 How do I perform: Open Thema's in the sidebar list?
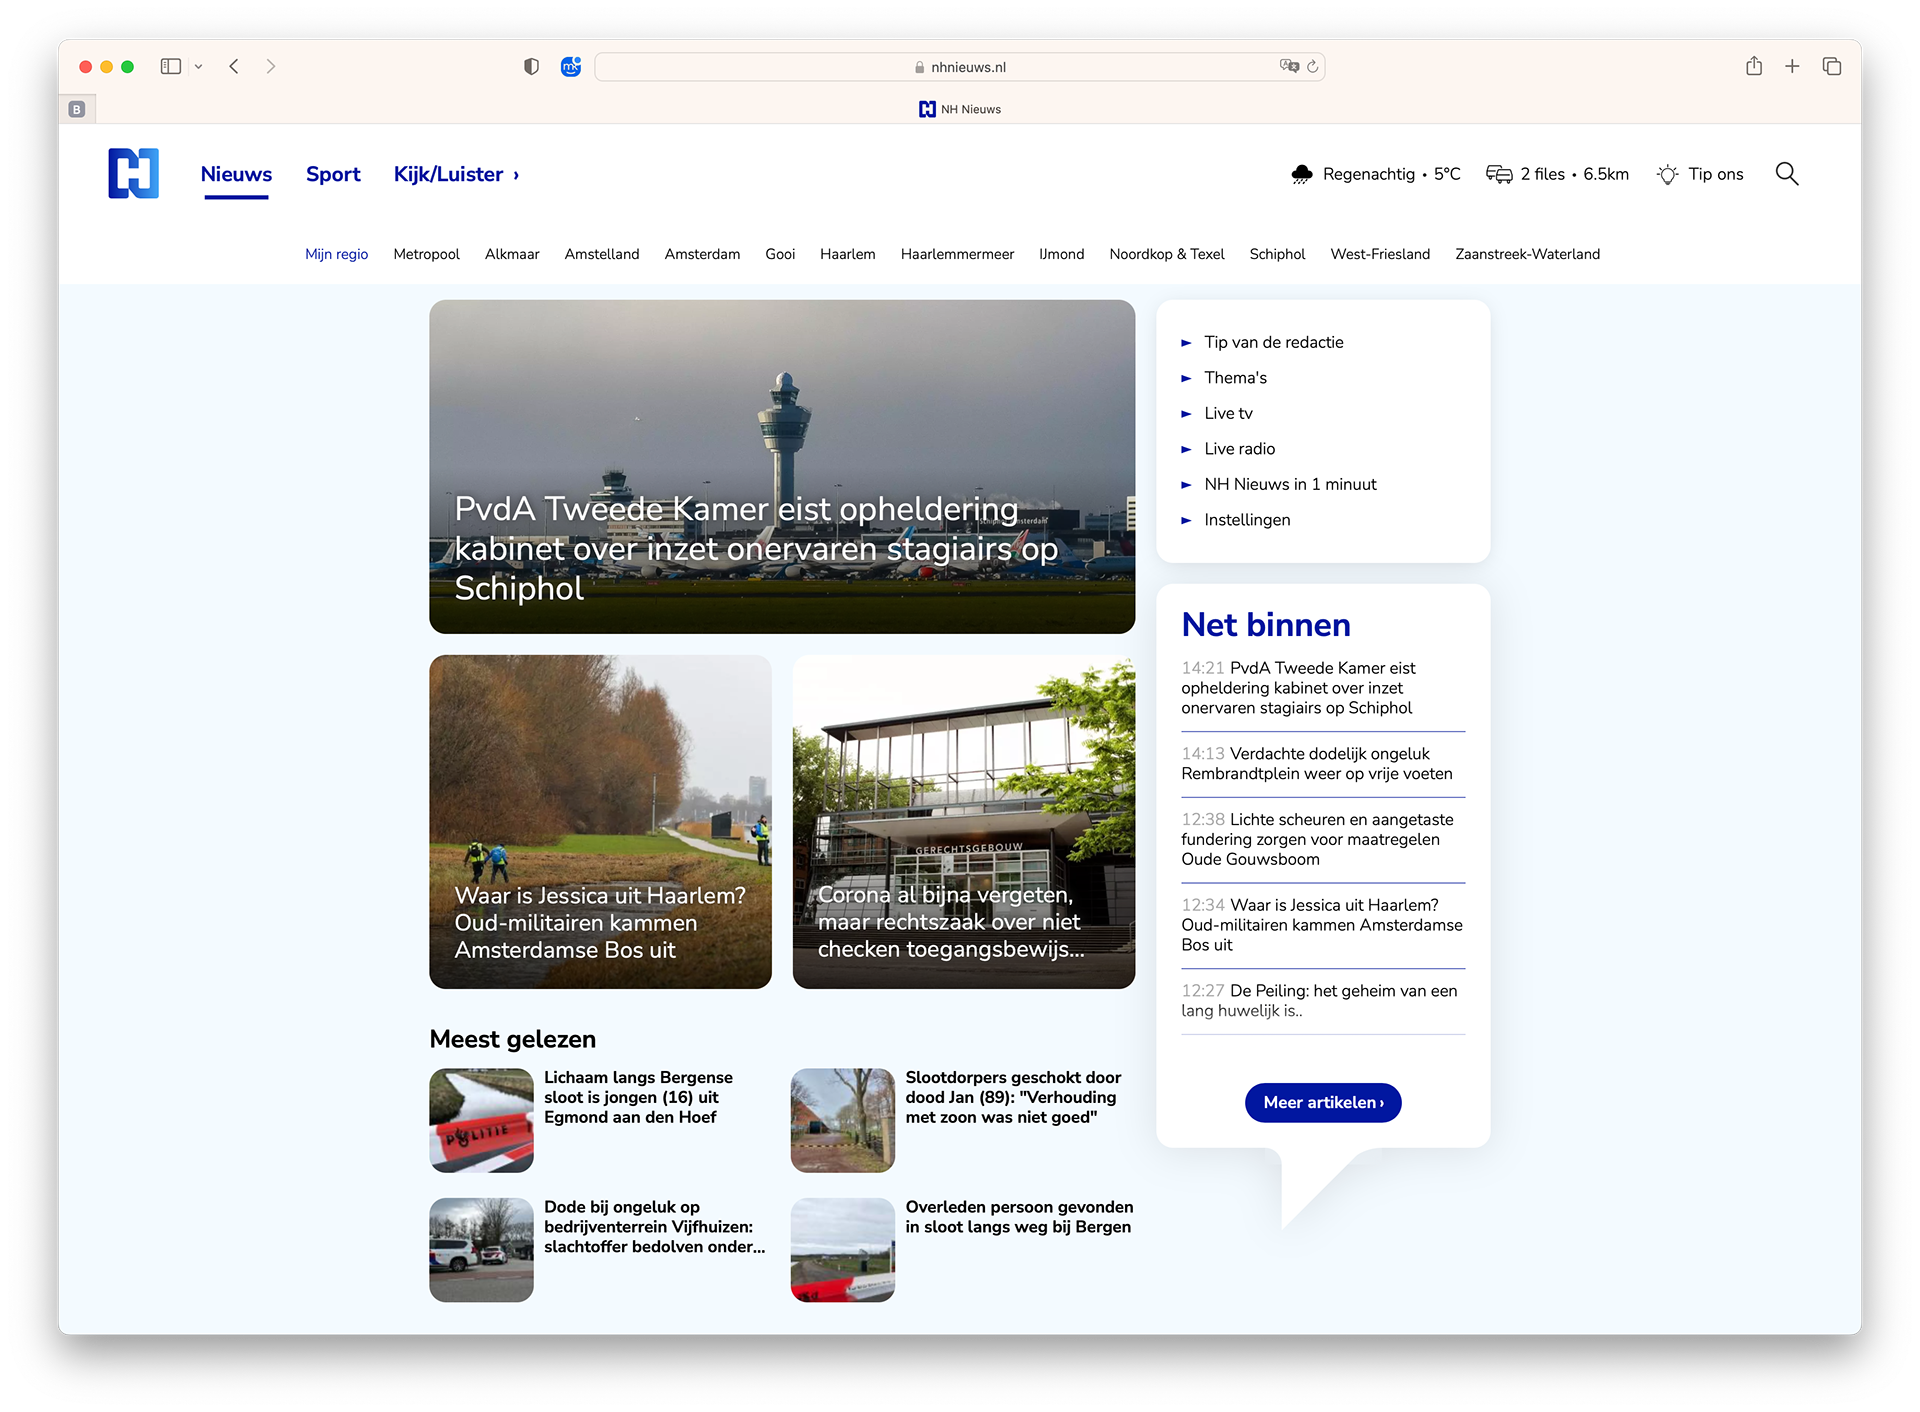pos(1235,378)
